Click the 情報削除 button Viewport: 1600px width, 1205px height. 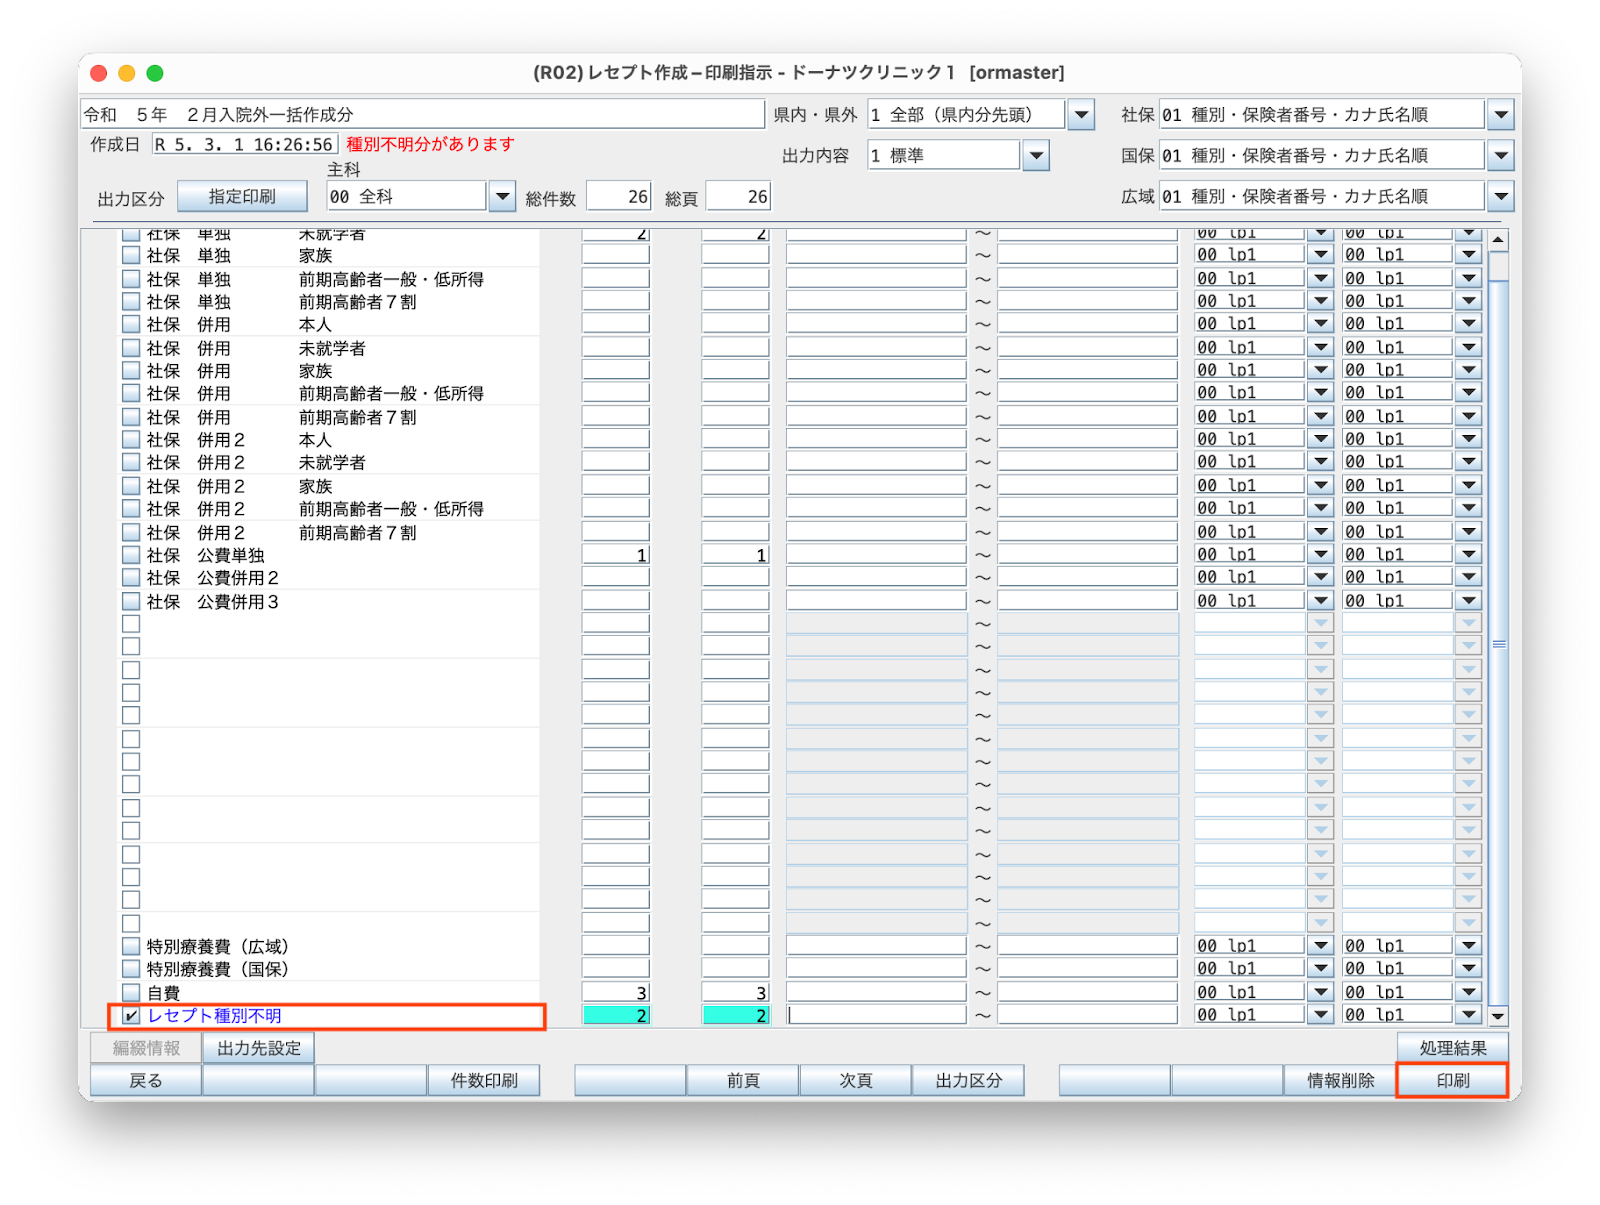pos(1340,1080)
